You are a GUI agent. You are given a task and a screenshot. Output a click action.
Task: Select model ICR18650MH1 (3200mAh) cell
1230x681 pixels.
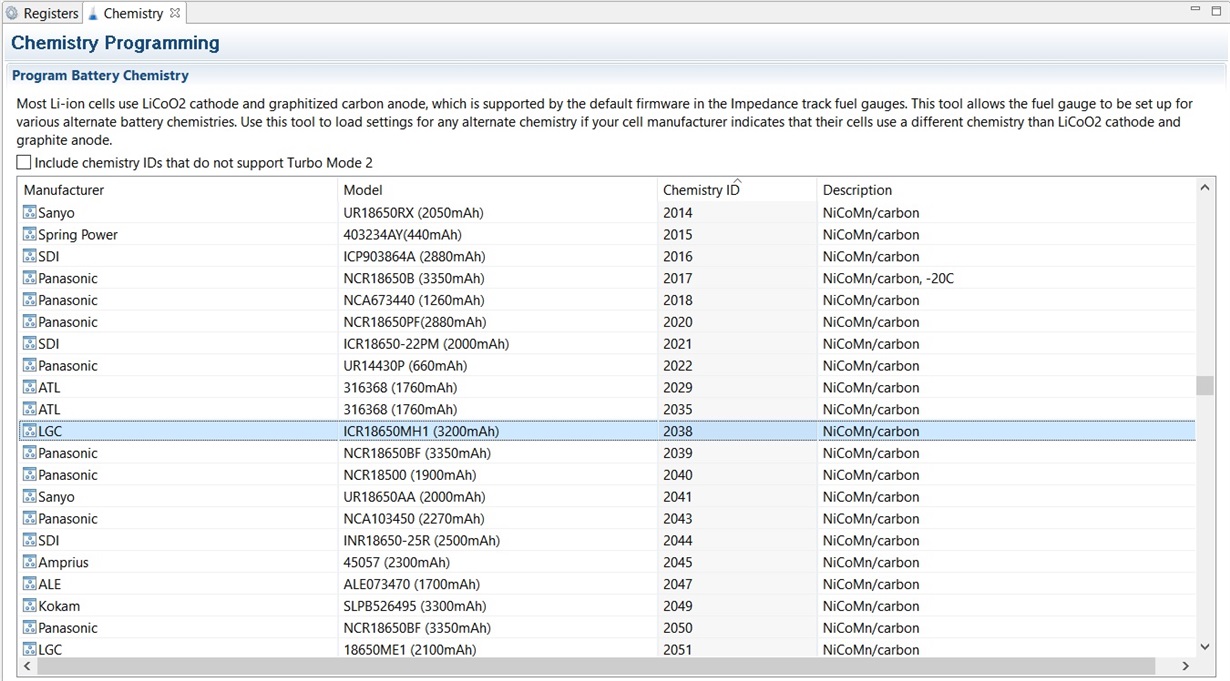(421, 432)
